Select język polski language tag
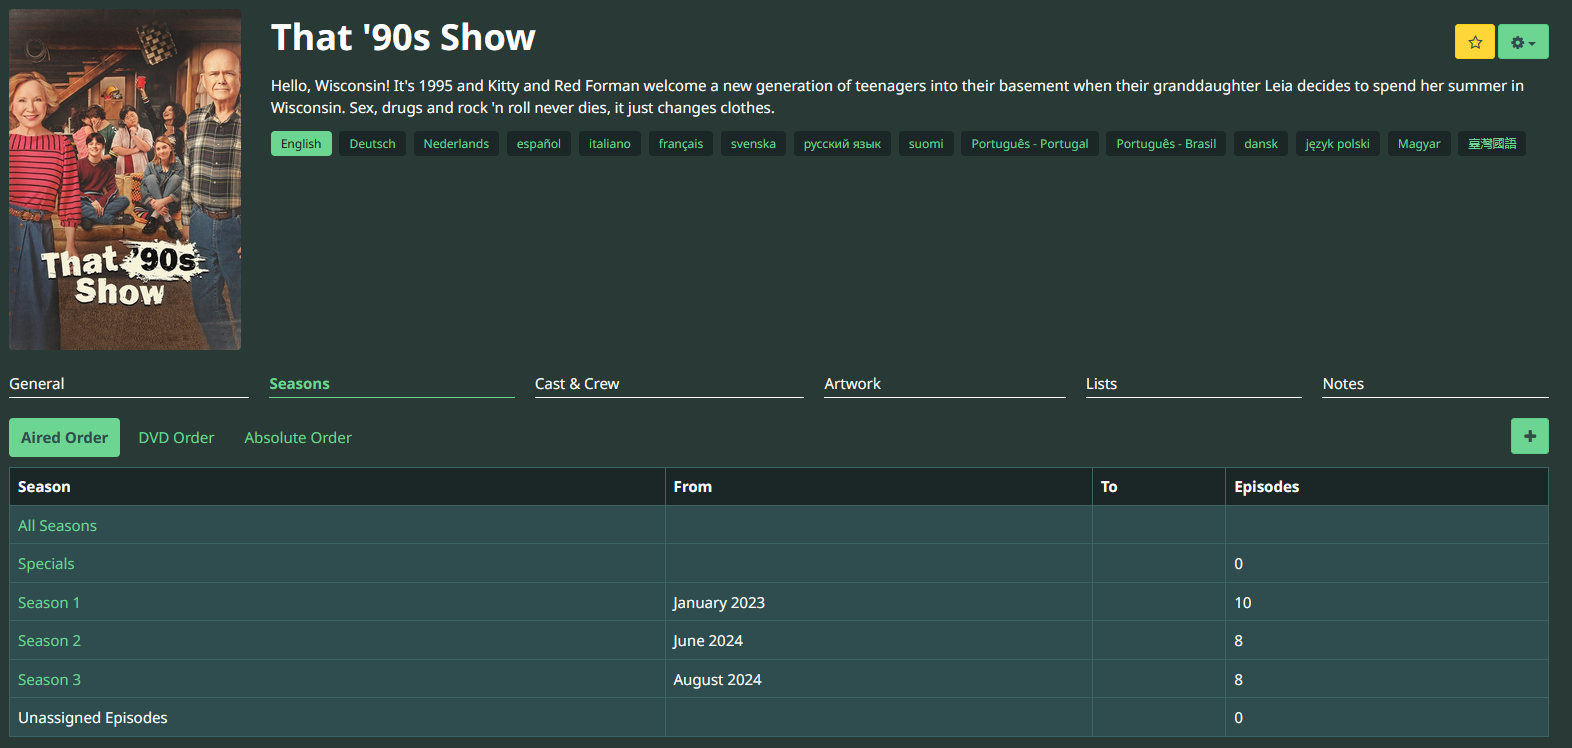Image resolution: width=1572 pixels, height=748 pixels. [x=1338, y=144]
